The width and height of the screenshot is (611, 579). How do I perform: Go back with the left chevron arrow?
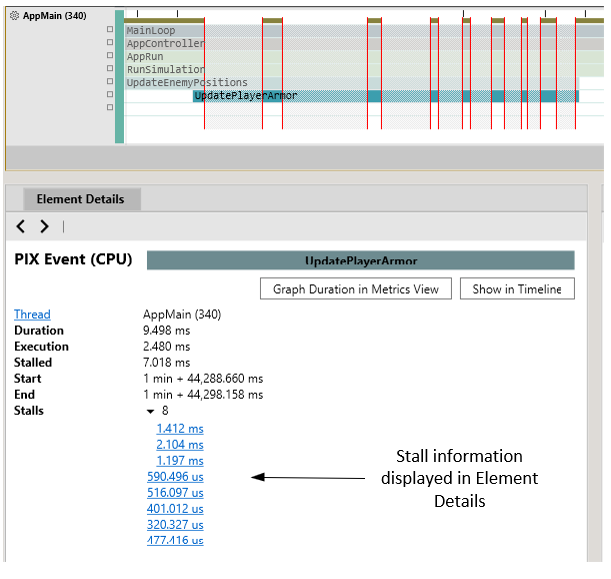[21, 226]
